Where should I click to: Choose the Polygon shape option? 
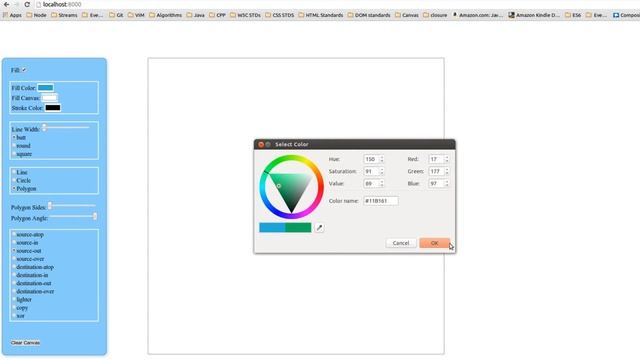[x=14, y=189]
